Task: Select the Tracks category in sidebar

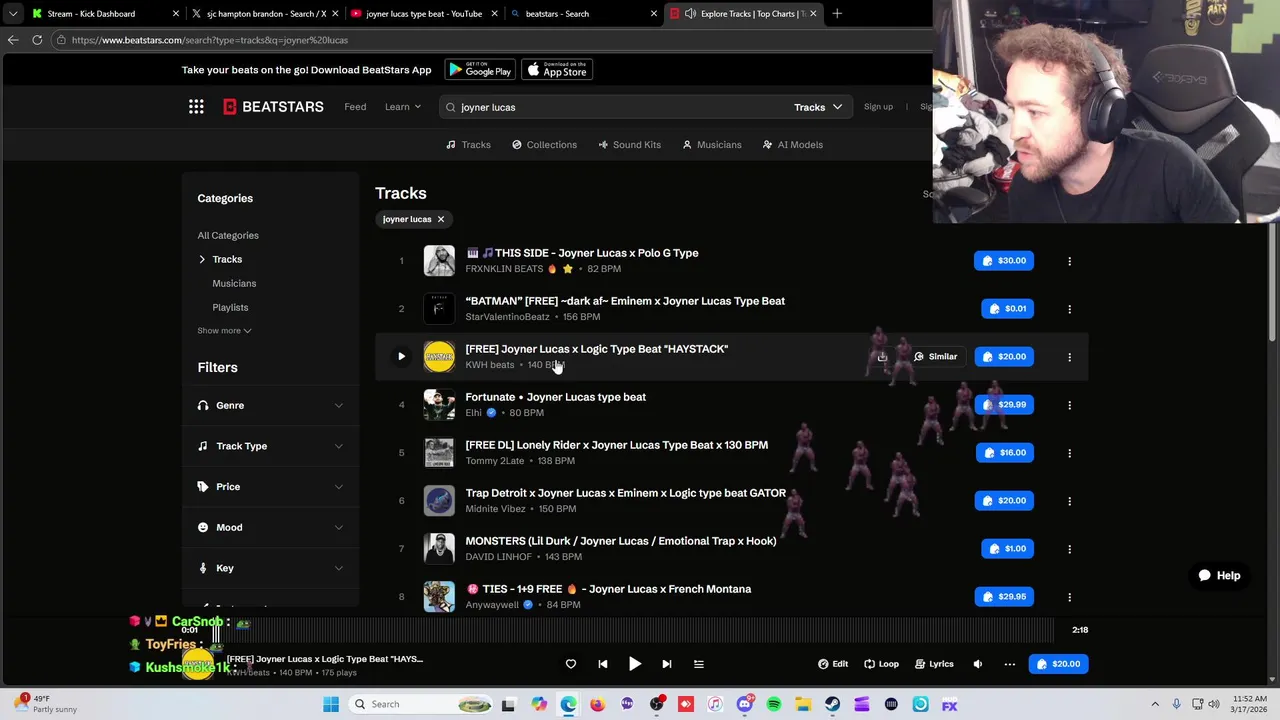Action: coord(227,260)
